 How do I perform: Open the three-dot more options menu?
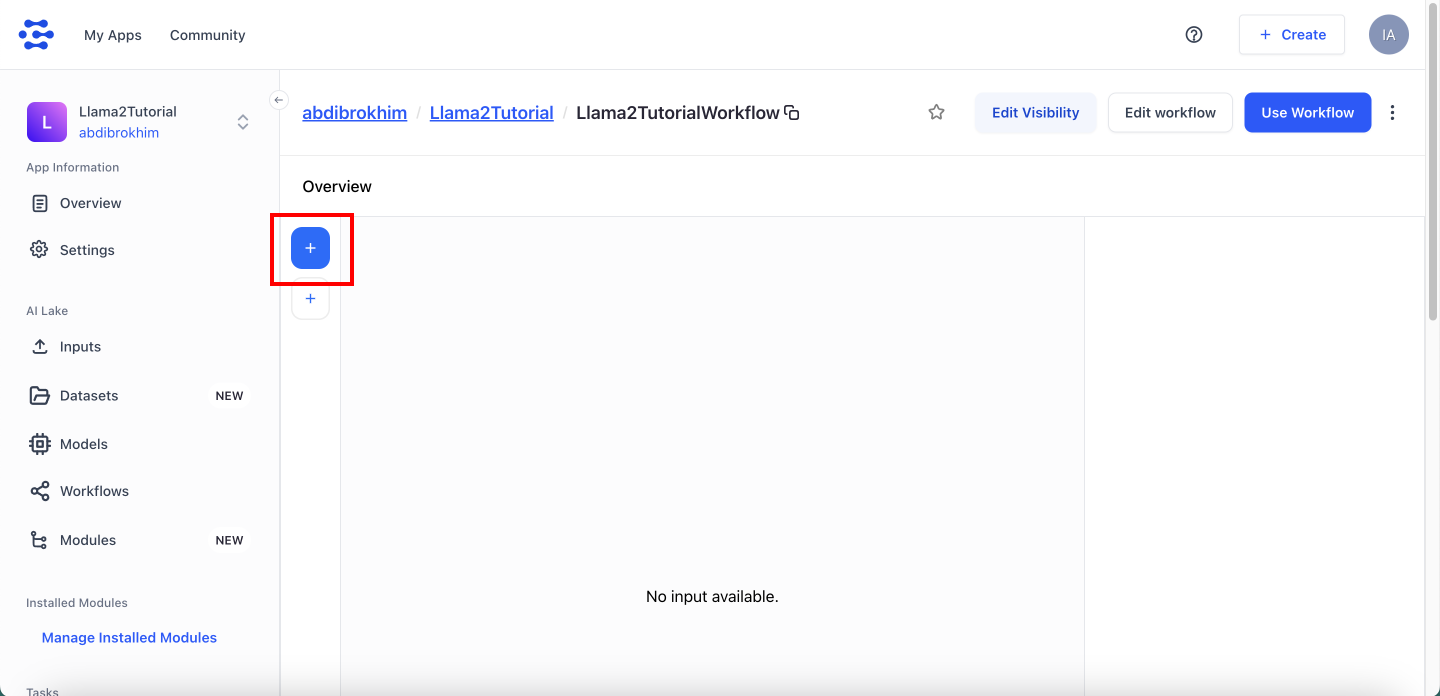pos(1393,112)
